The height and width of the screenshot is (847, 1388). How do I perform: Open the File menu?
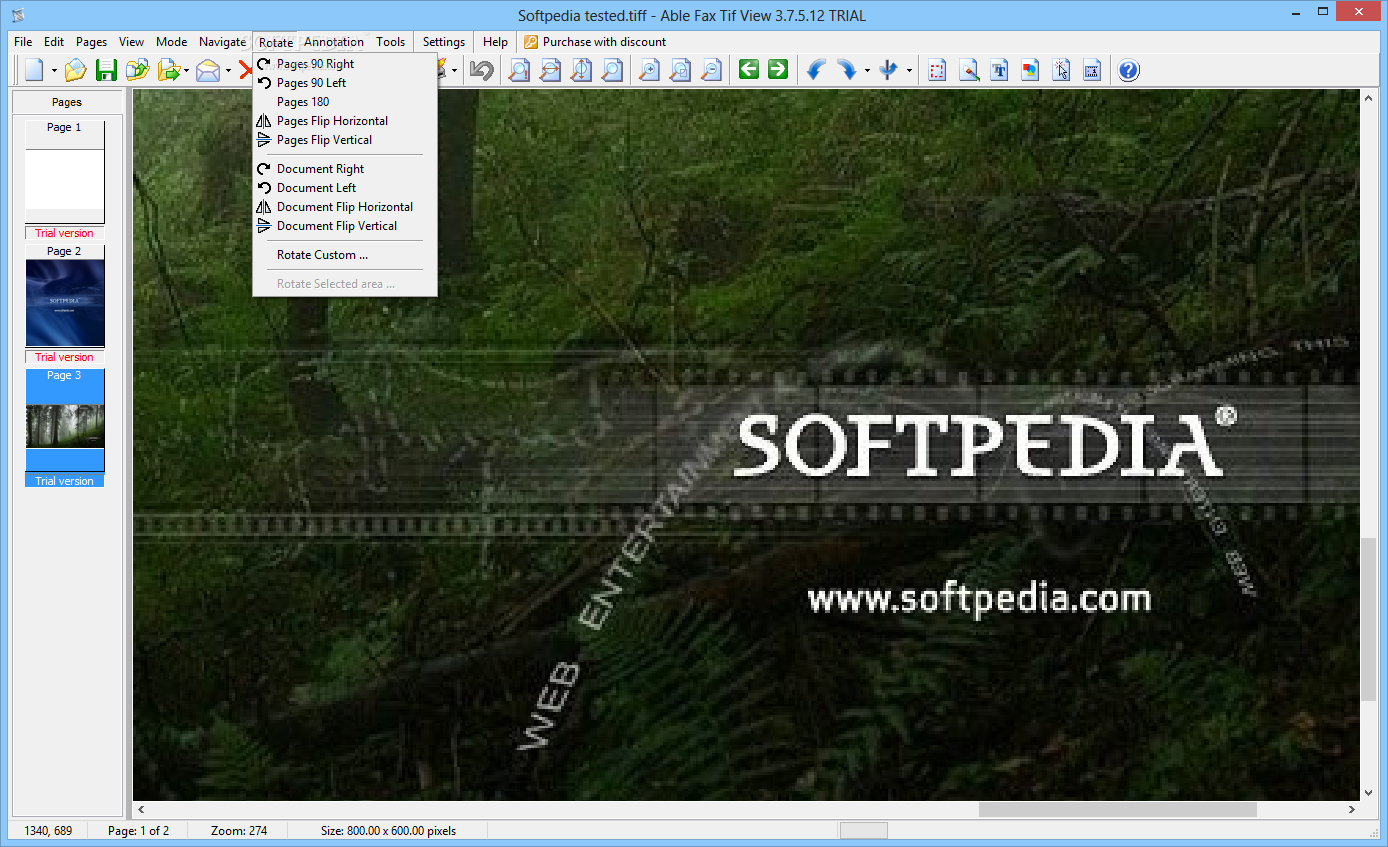23,42
